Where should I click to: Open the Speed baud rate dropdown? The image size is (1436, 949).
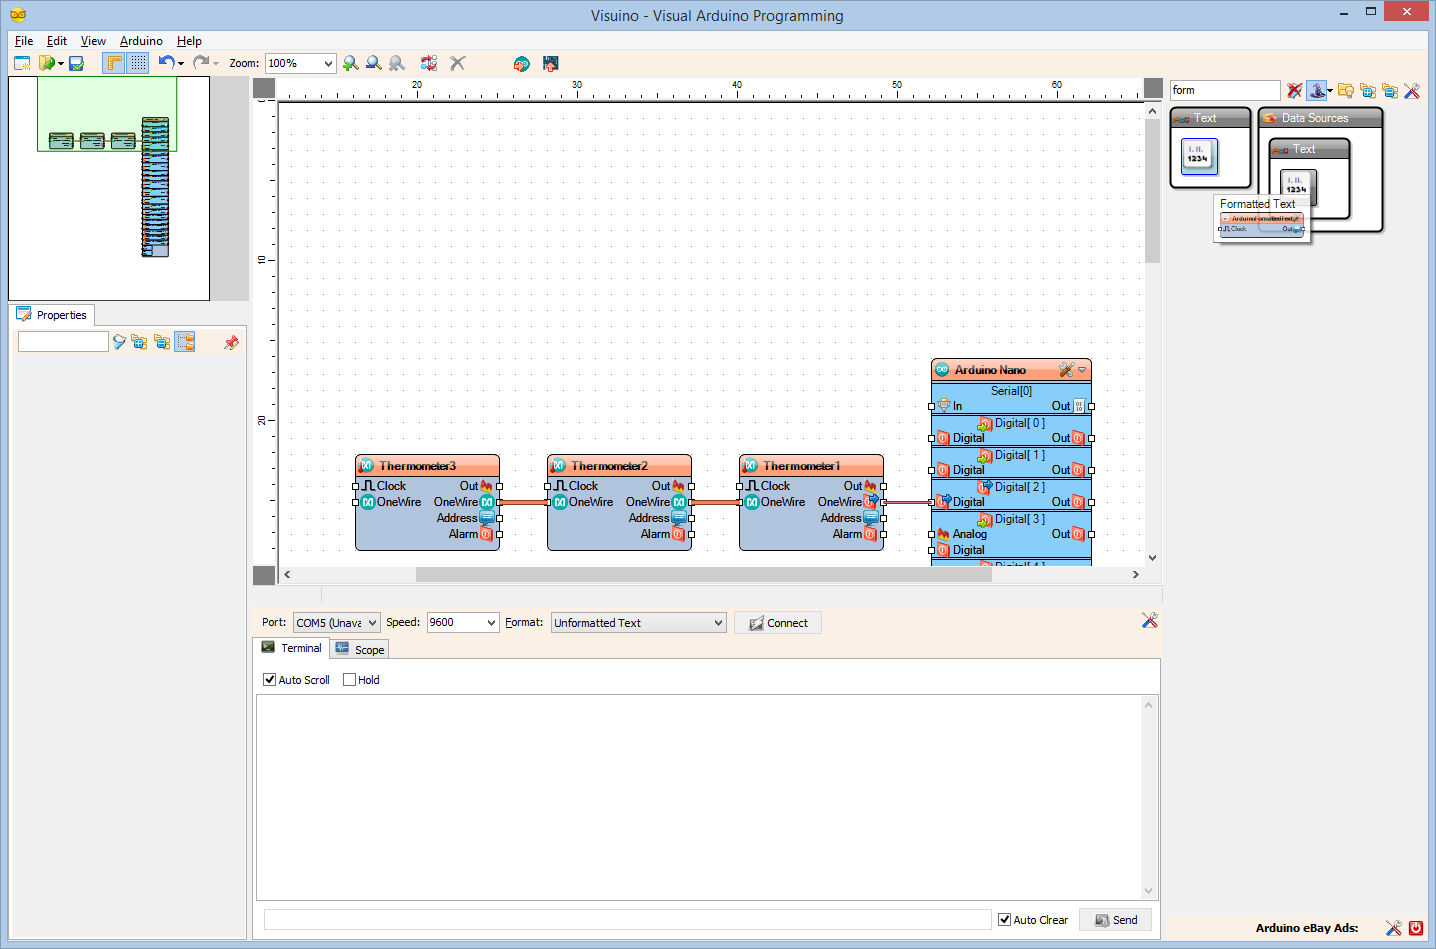pos(491,623)
